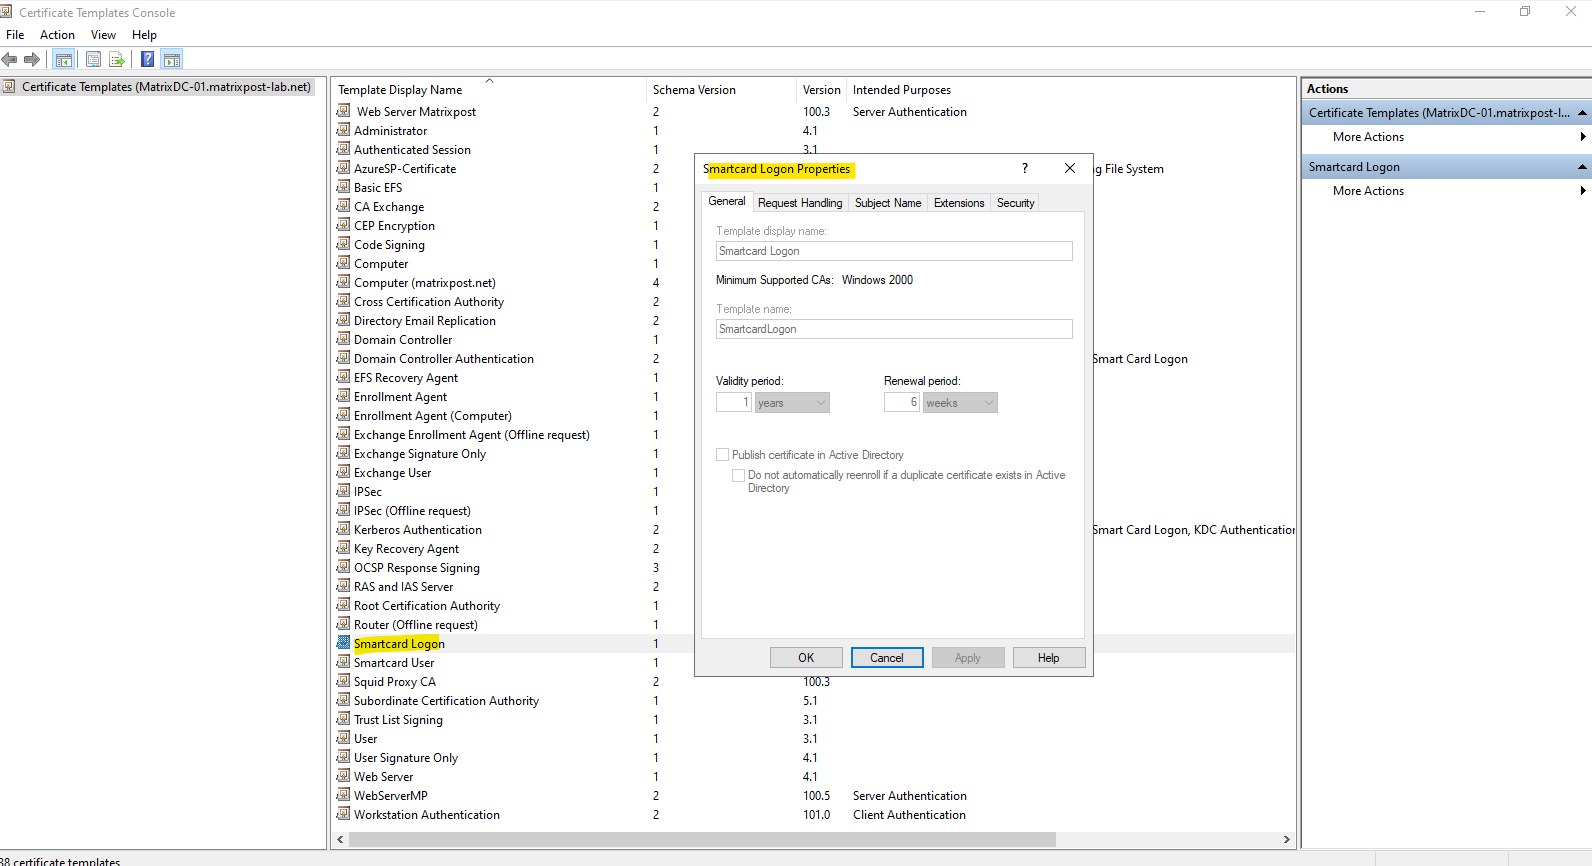Image resolution: width=1592 pixels, height=866 pixels.
Task: Expand More Actions arrow under Certificate Templates
Action: coord(1583,137)
